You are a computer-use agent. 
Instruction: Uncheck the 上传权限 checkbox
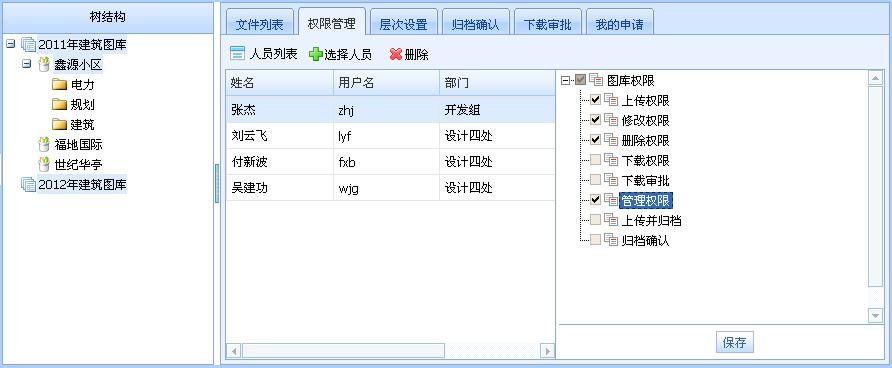point(595,100)
